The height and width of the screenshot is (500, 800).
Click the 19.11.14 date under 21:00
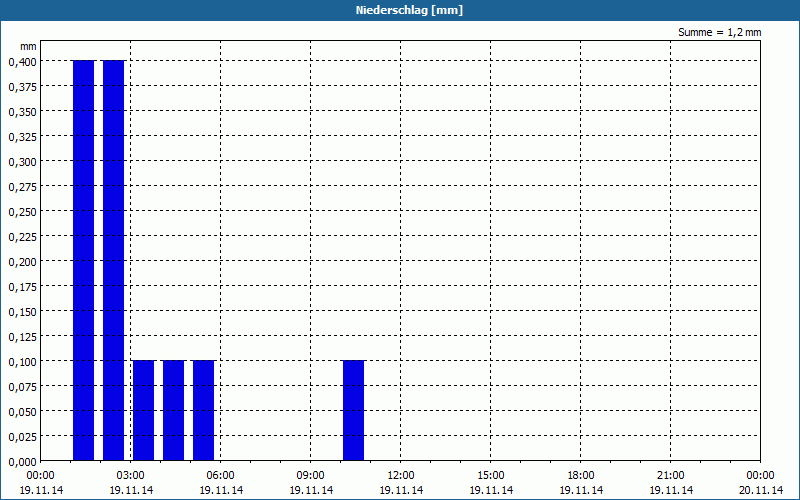click(x=671, y=490)
